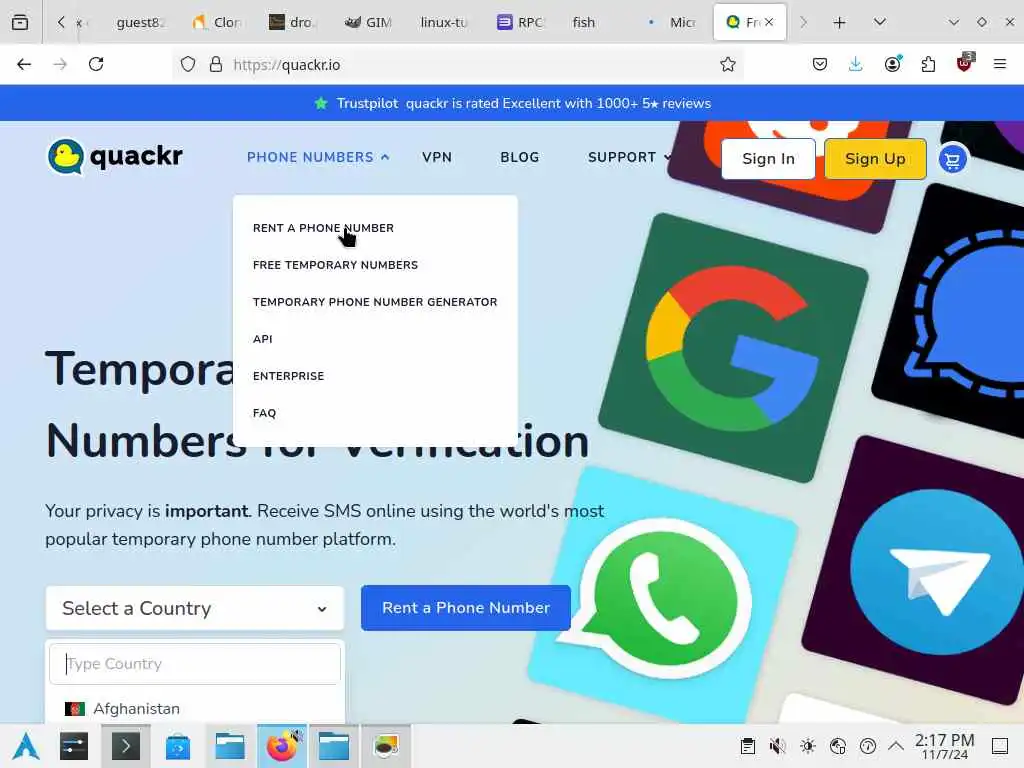Switch to the guest8 tab

coord(139,22)
